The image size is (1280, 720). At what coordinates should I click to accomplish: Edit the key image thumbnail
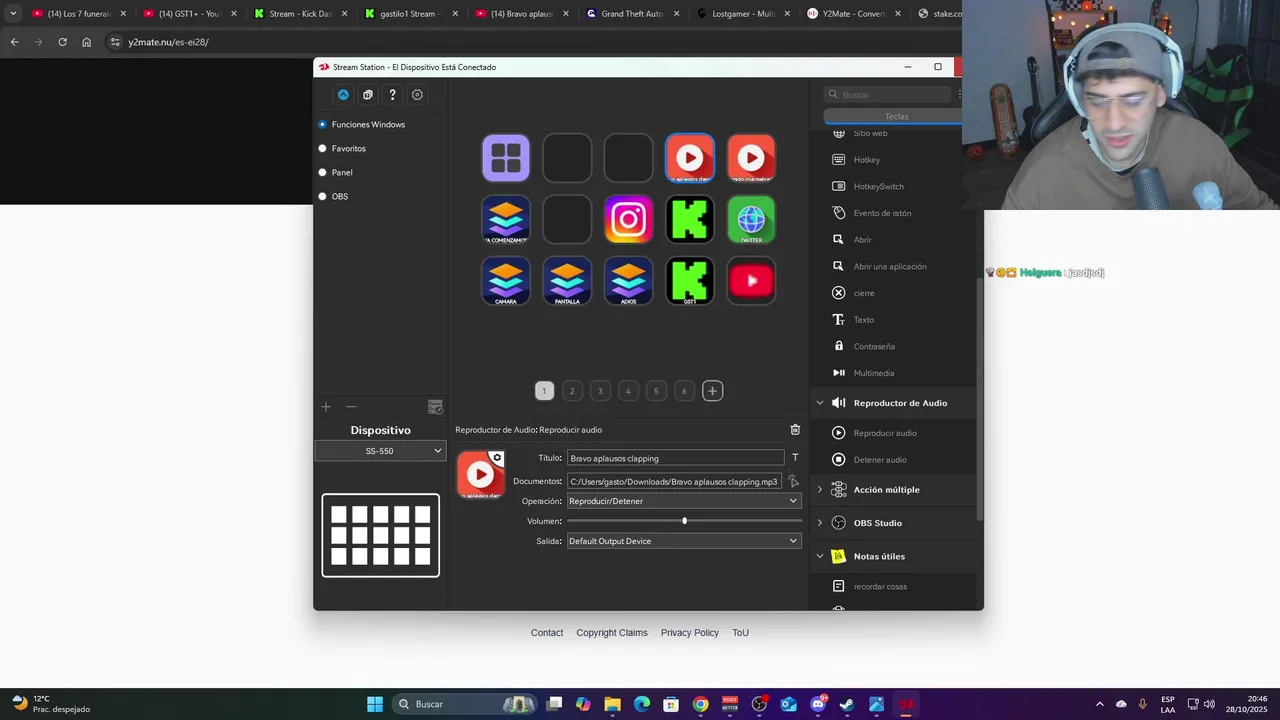point(481,475)
